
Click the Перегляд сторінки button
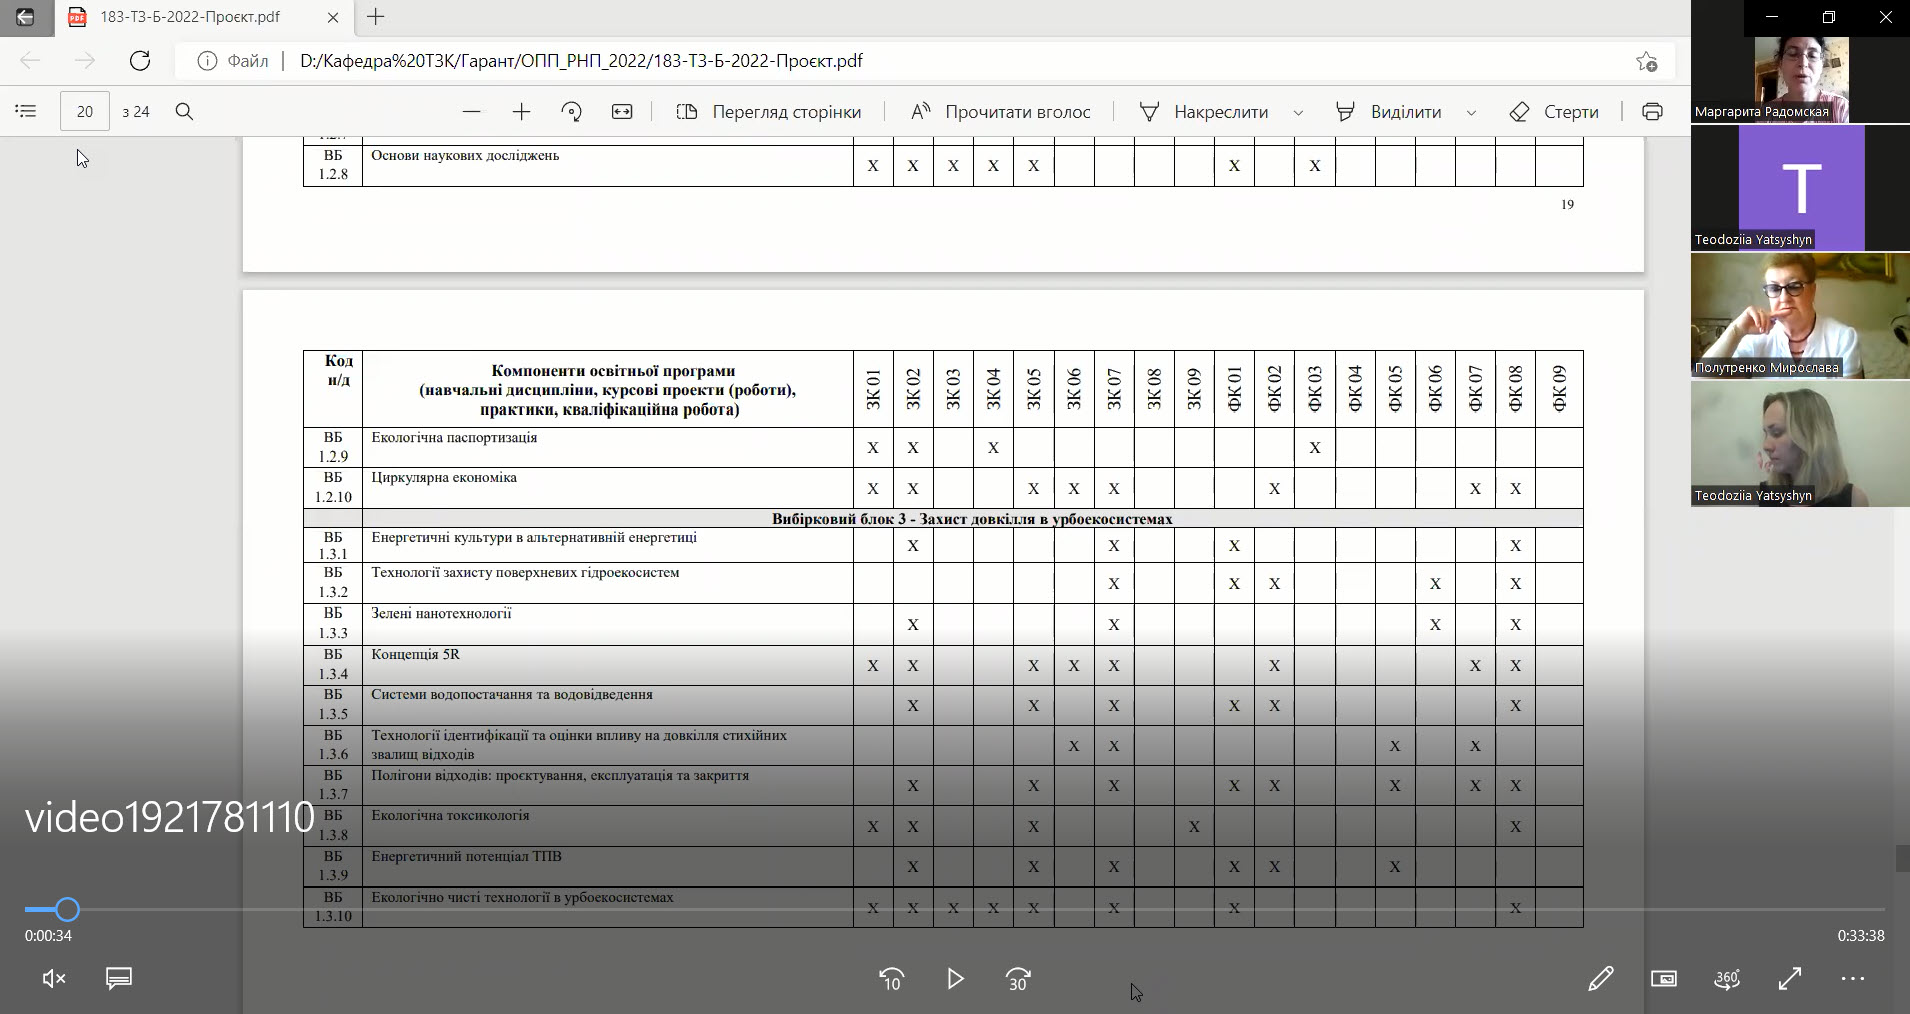pyautogui.click(x=768, y=111)
